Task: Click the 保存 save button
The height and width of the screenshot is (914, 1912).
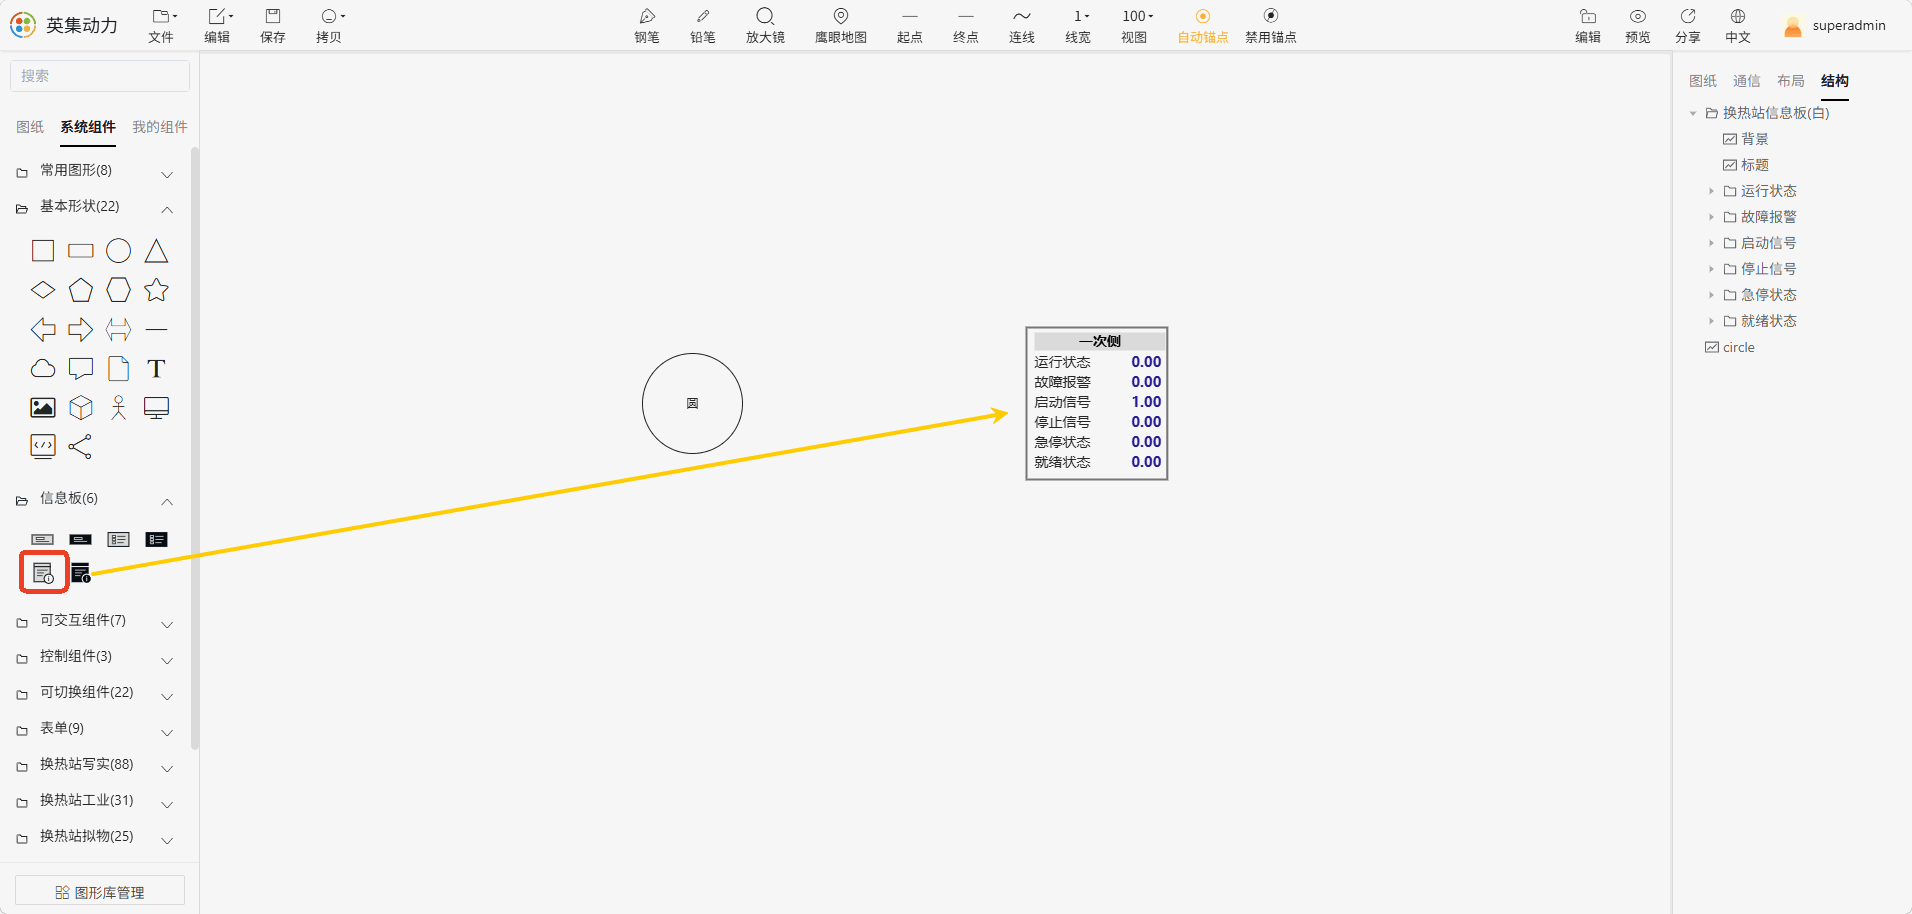Action: point(273,26)
